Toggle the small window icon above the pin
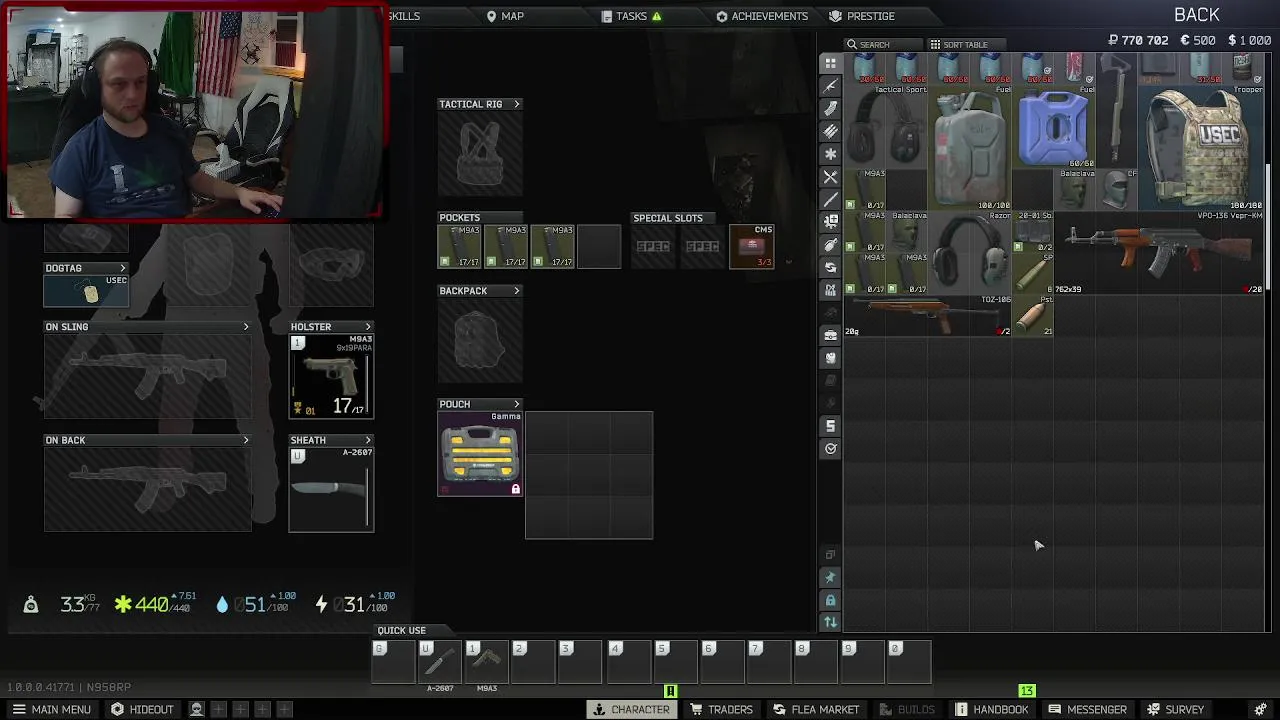This screenshot has height=720, width=1280. (830, 554)
